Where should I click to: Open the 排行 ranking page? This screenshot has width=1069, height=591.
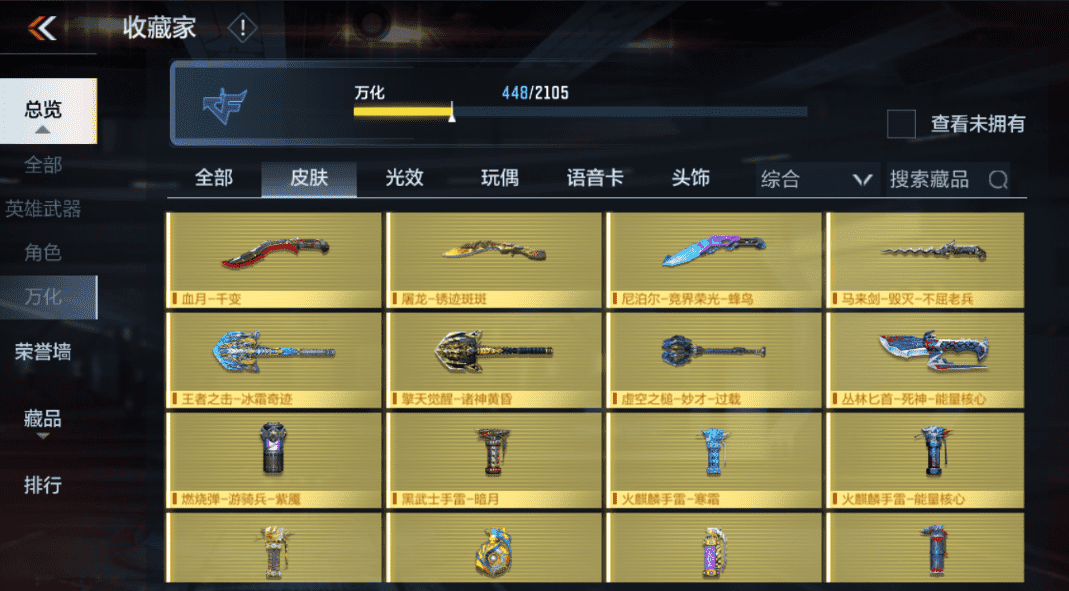43,485
